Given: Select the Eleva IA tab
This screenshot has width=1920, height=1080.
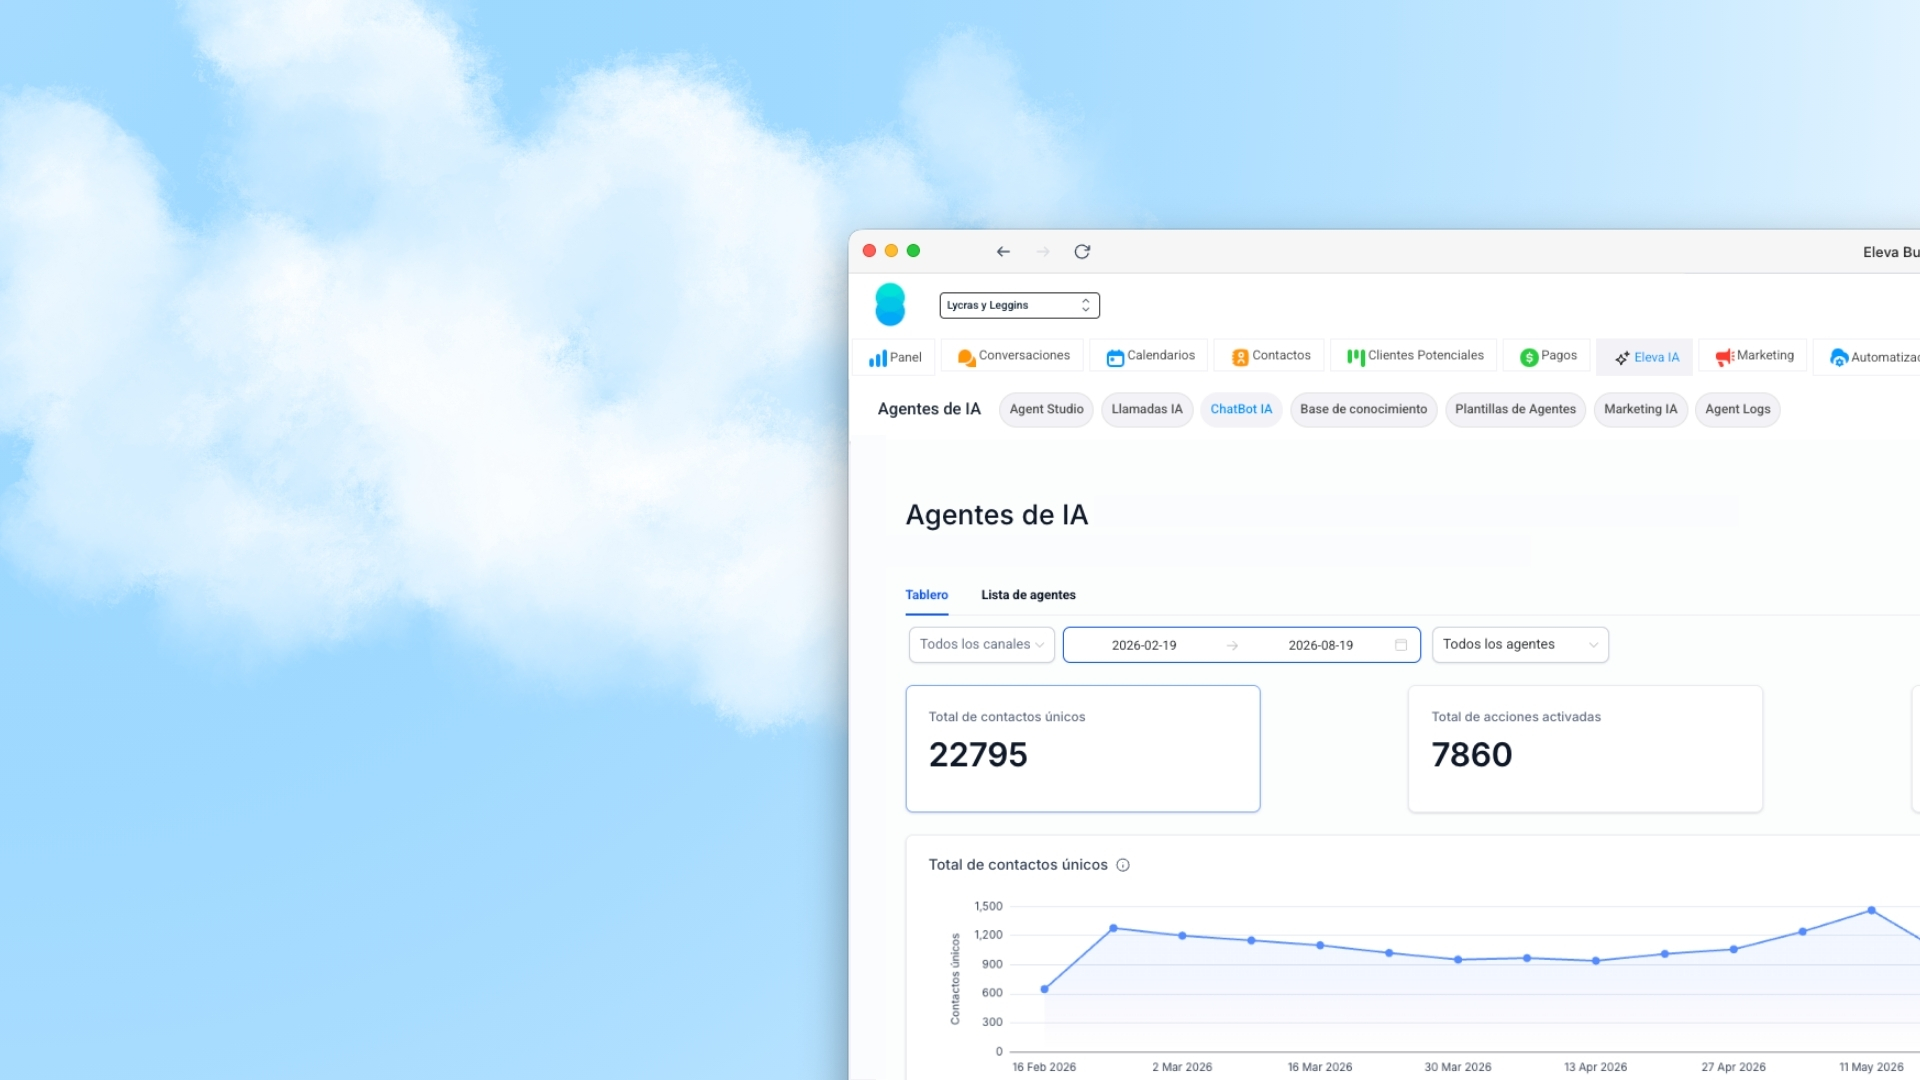Looking at the screenshot, I should point(1645,357).
